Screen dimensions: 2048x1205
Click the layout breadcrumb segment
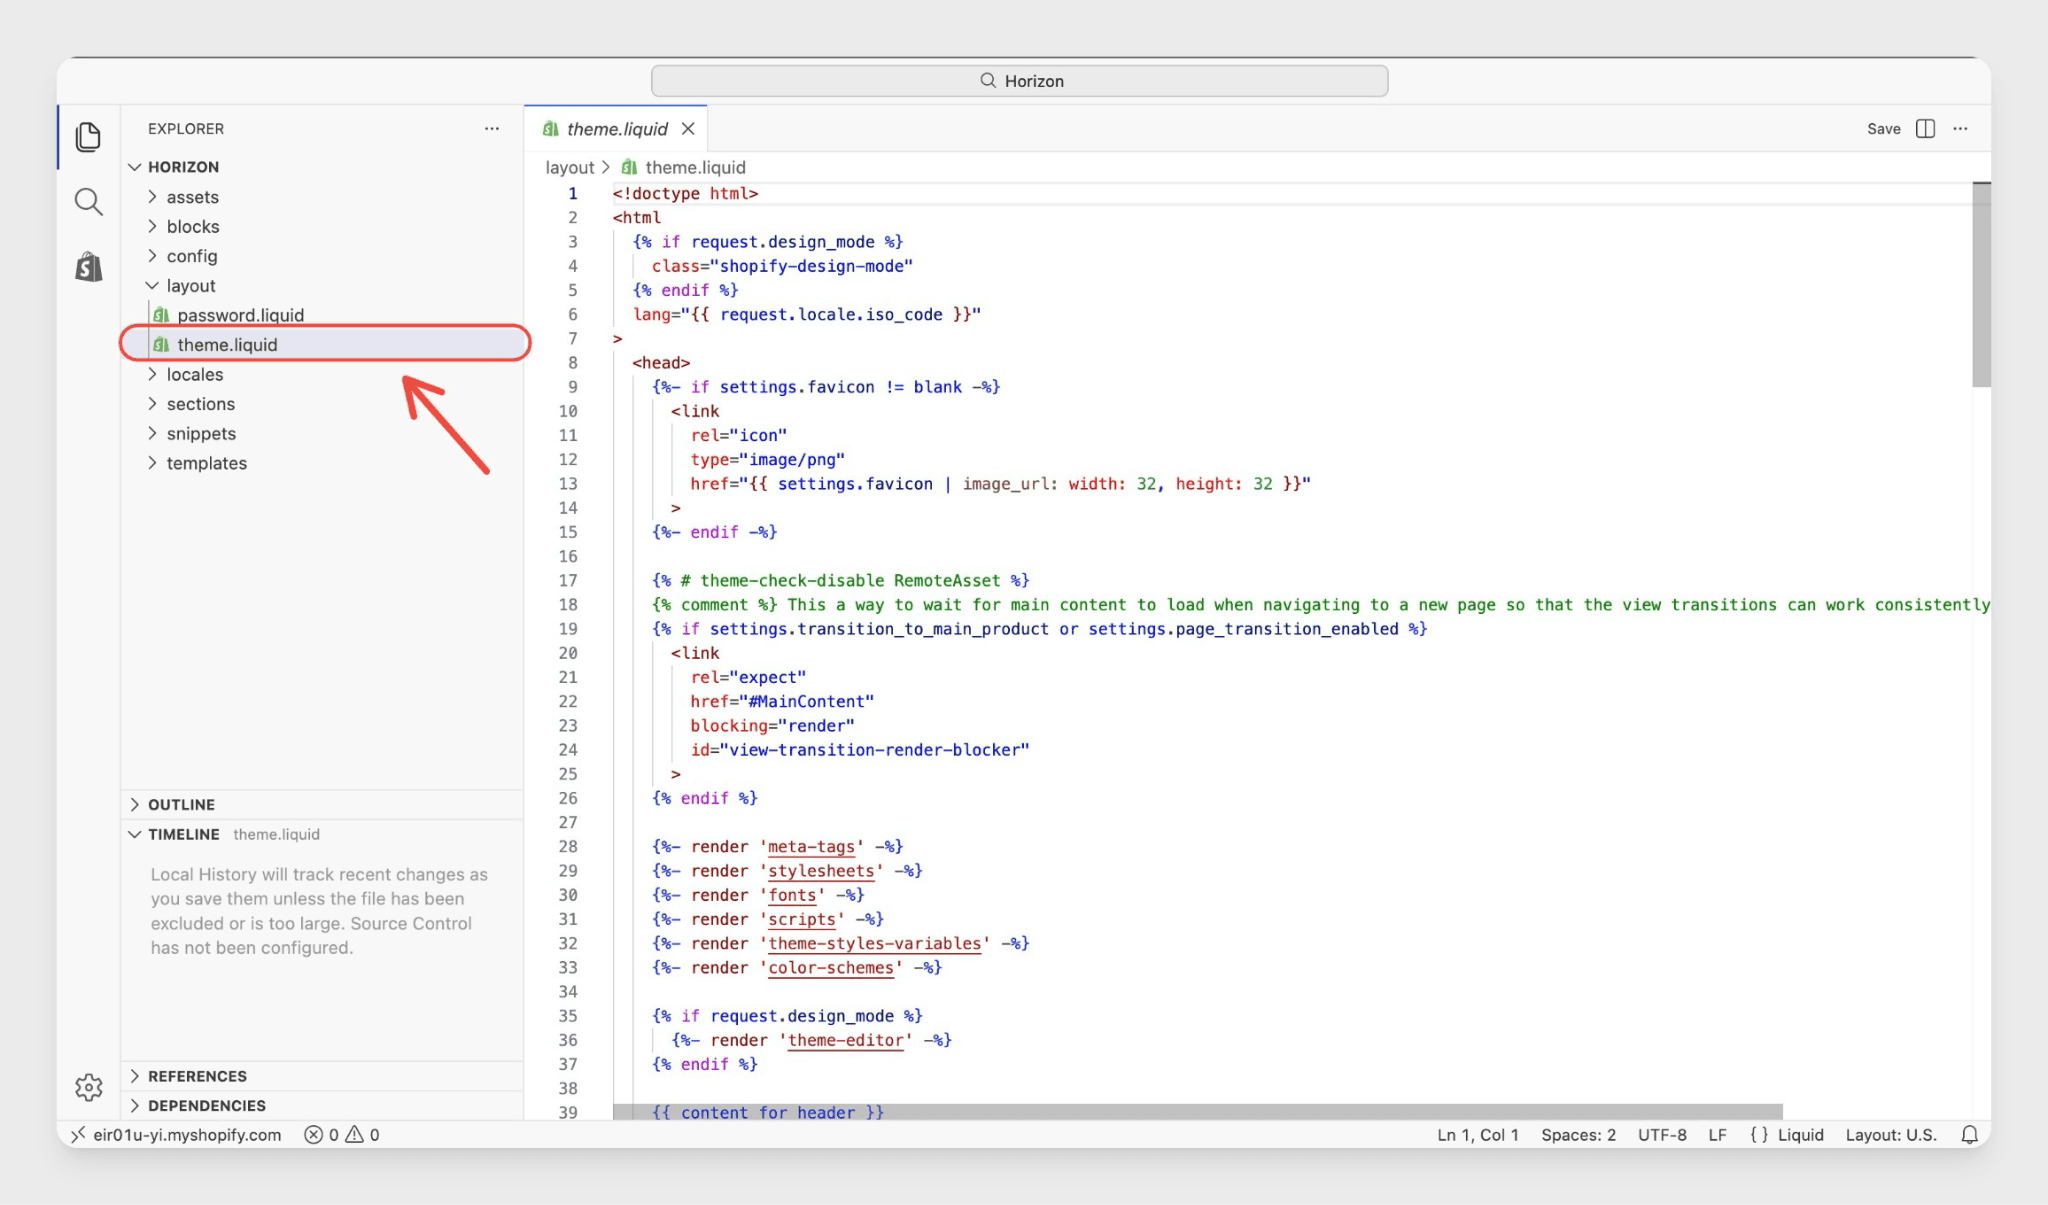[x=569, y=167]
